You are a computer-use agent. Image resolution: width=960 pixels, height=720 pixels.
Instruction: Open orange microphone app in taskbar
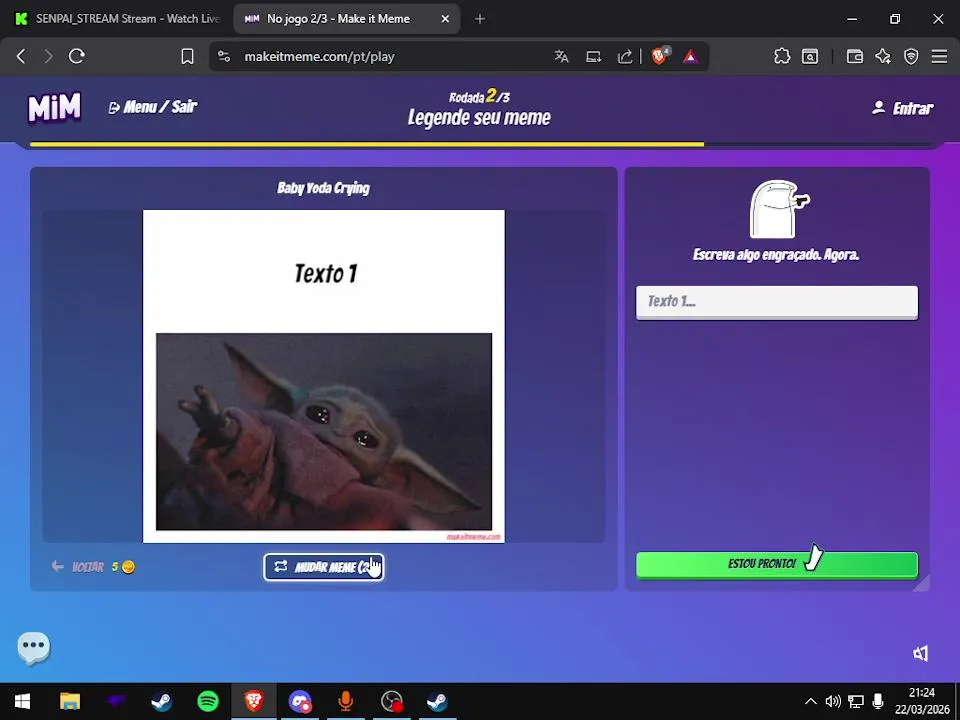point(346,702)
